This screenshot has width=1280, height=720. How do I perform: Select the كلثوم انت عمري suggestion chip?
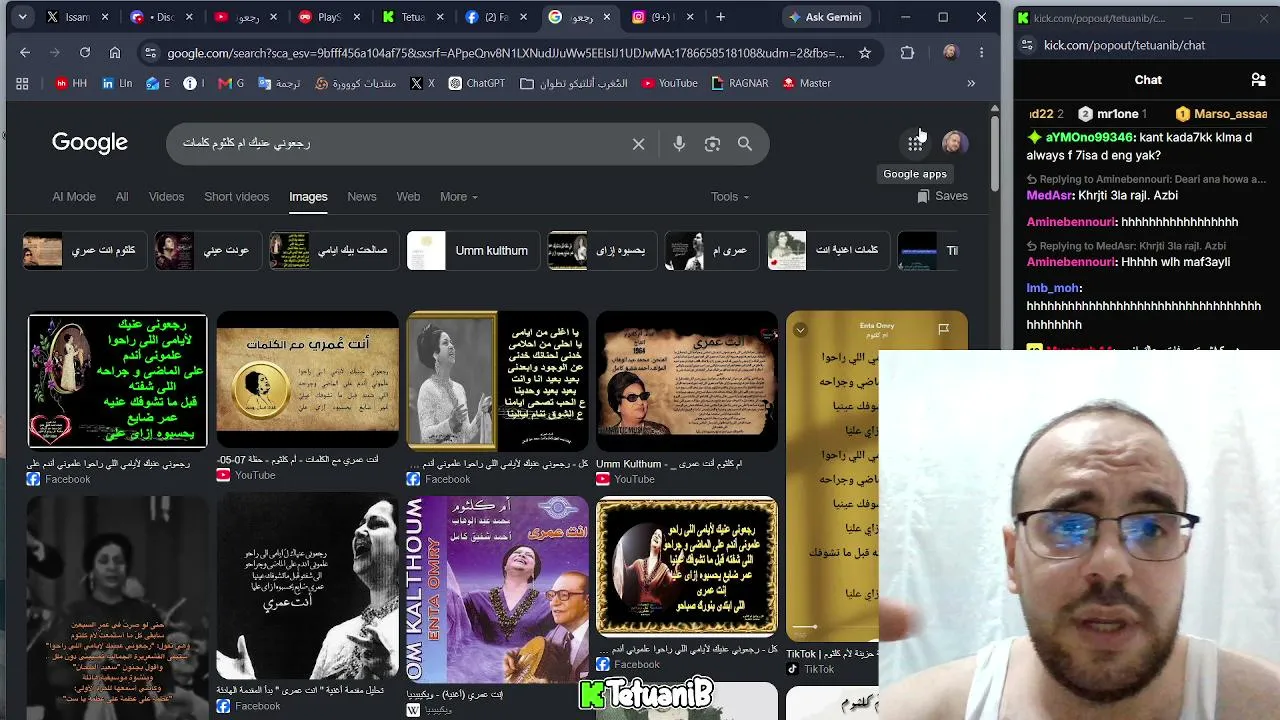(84, 251)
